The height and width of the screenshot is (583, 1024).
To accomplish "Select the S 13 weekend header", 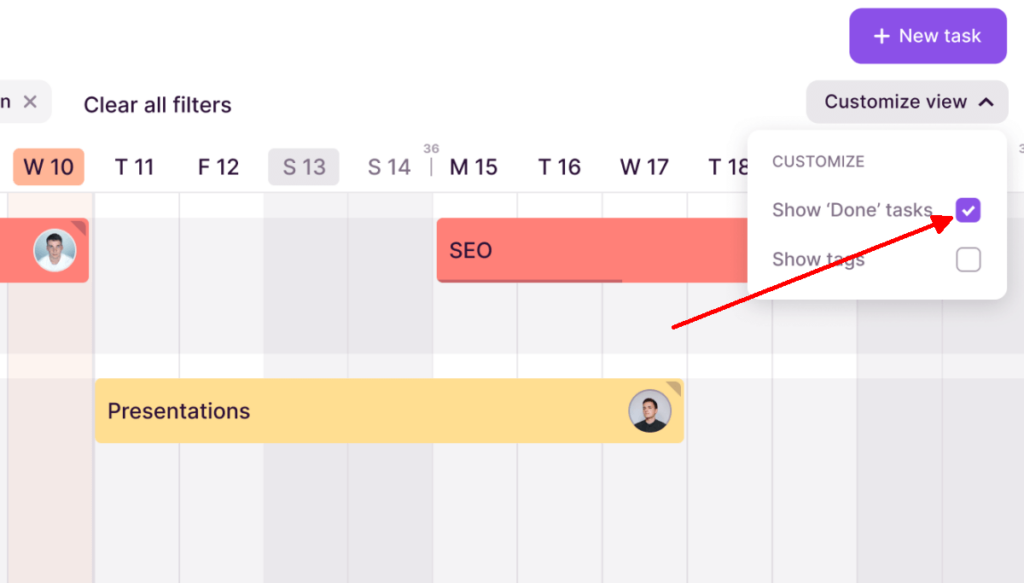I will [303, 167].
